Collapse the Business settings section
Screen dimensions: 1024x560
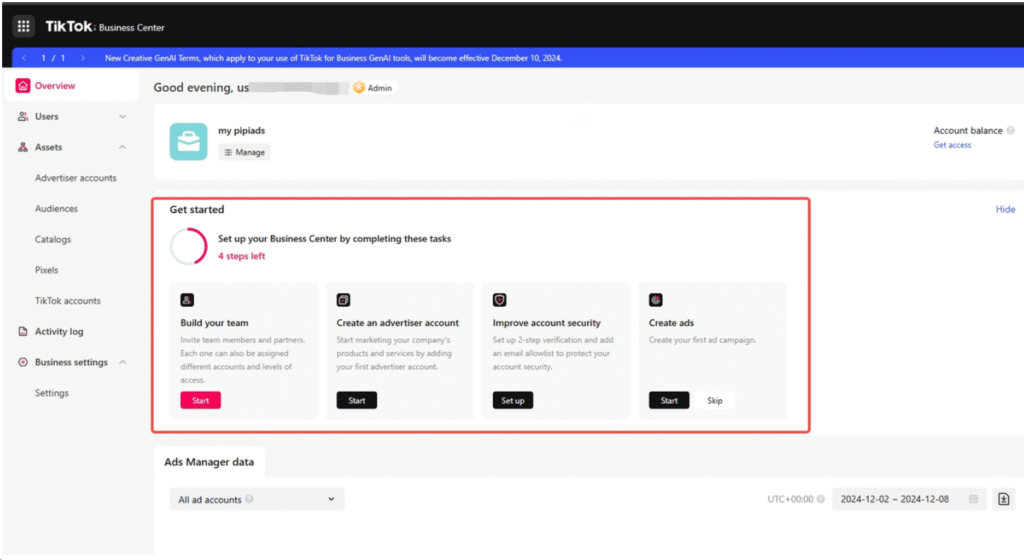[x=122, y=362]
